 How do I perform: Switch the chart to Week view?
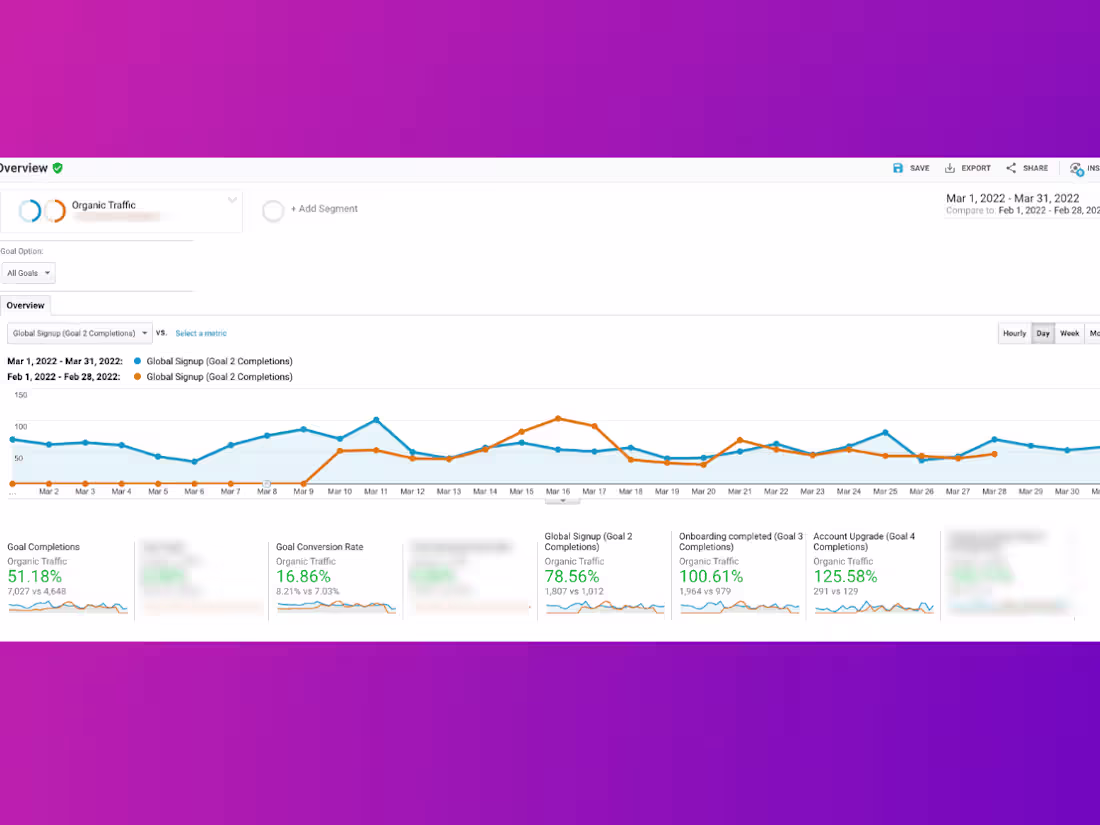[1069, 333]
